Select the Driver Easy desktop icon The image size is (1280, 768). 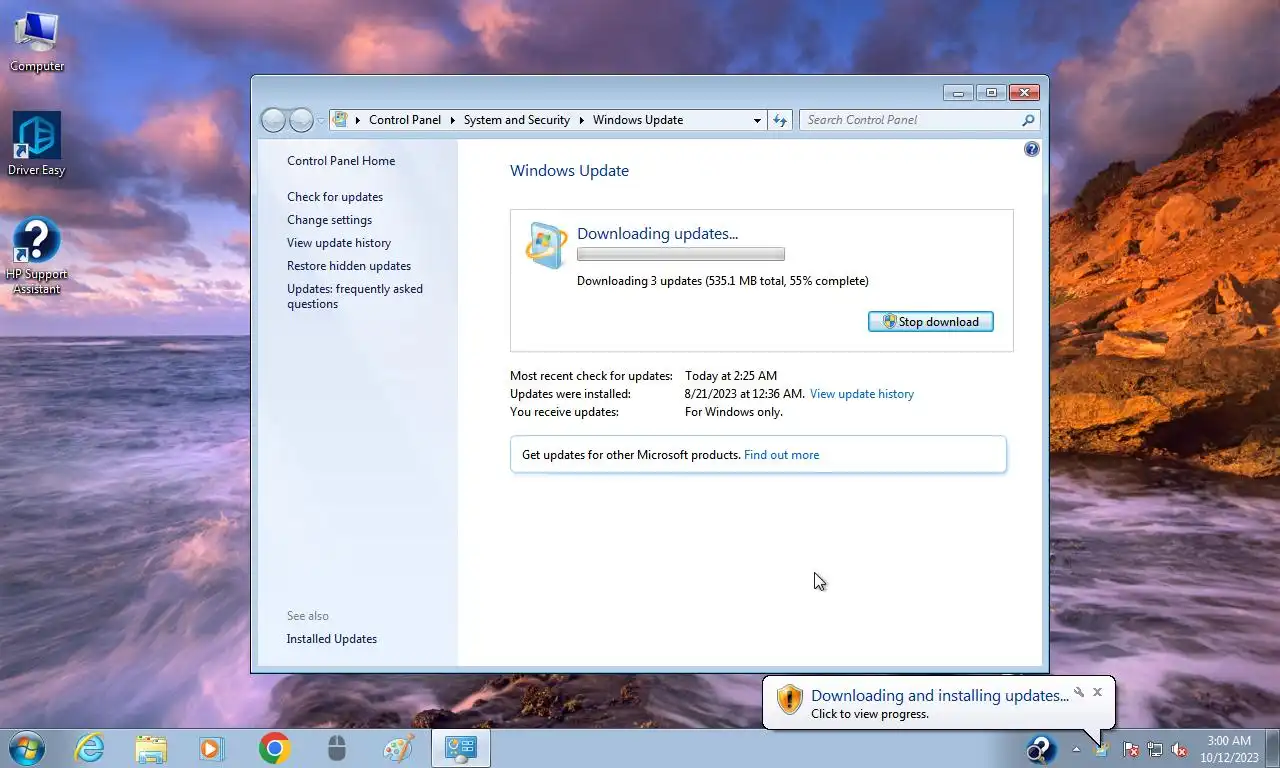coord(37,144)
